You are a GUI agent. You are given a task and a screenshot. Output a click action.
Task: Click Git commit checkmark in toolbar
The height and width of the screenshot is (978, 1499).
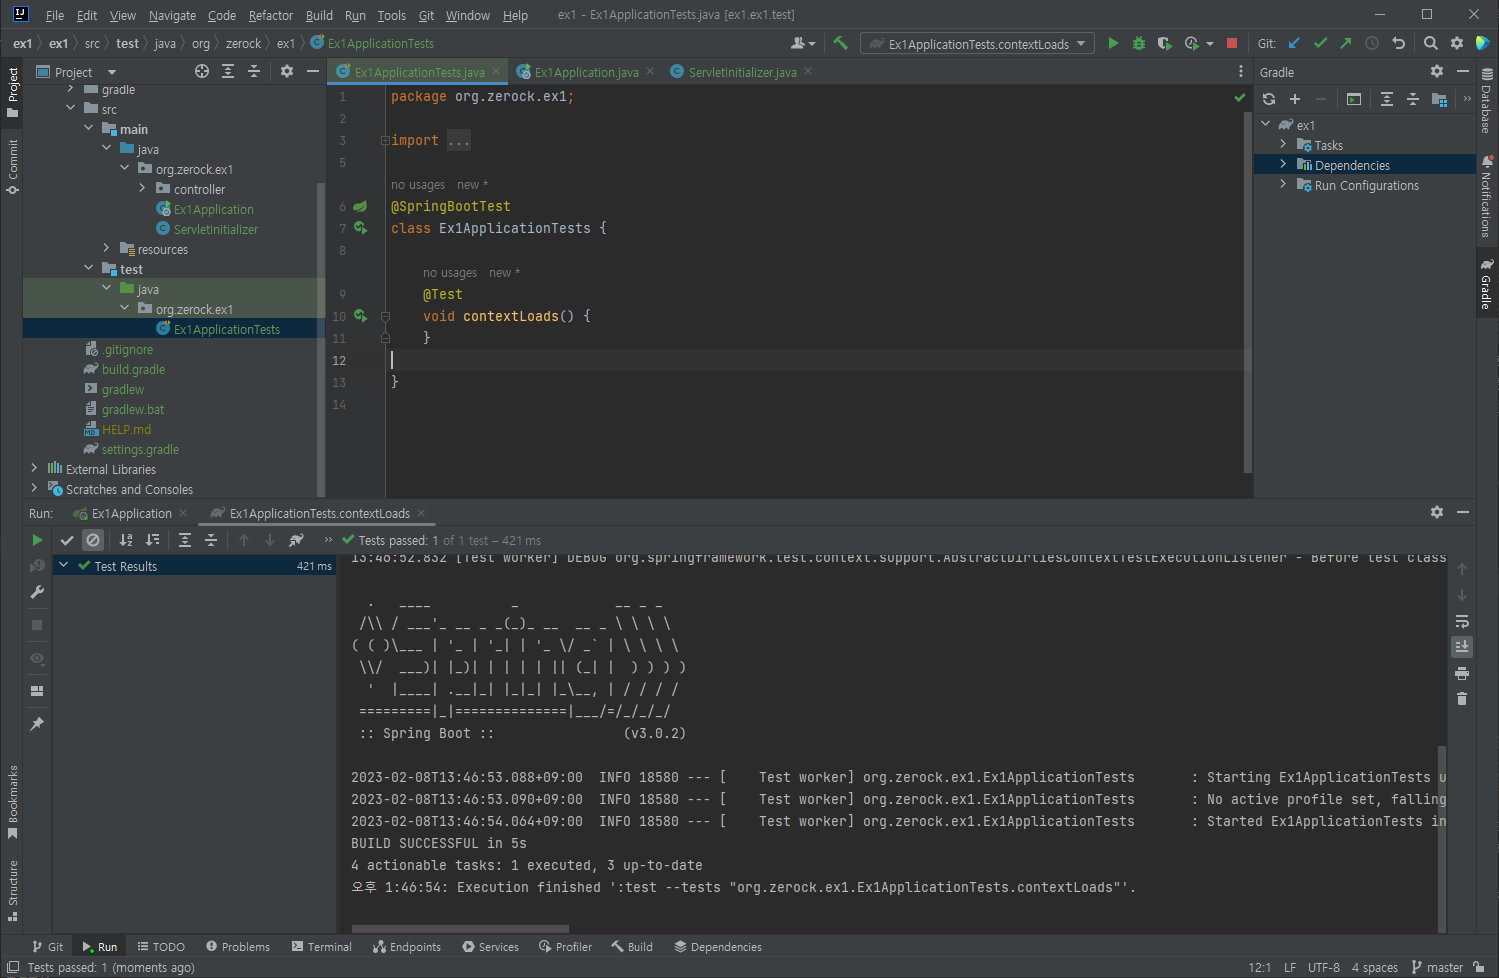click(x=1320, y=43)
